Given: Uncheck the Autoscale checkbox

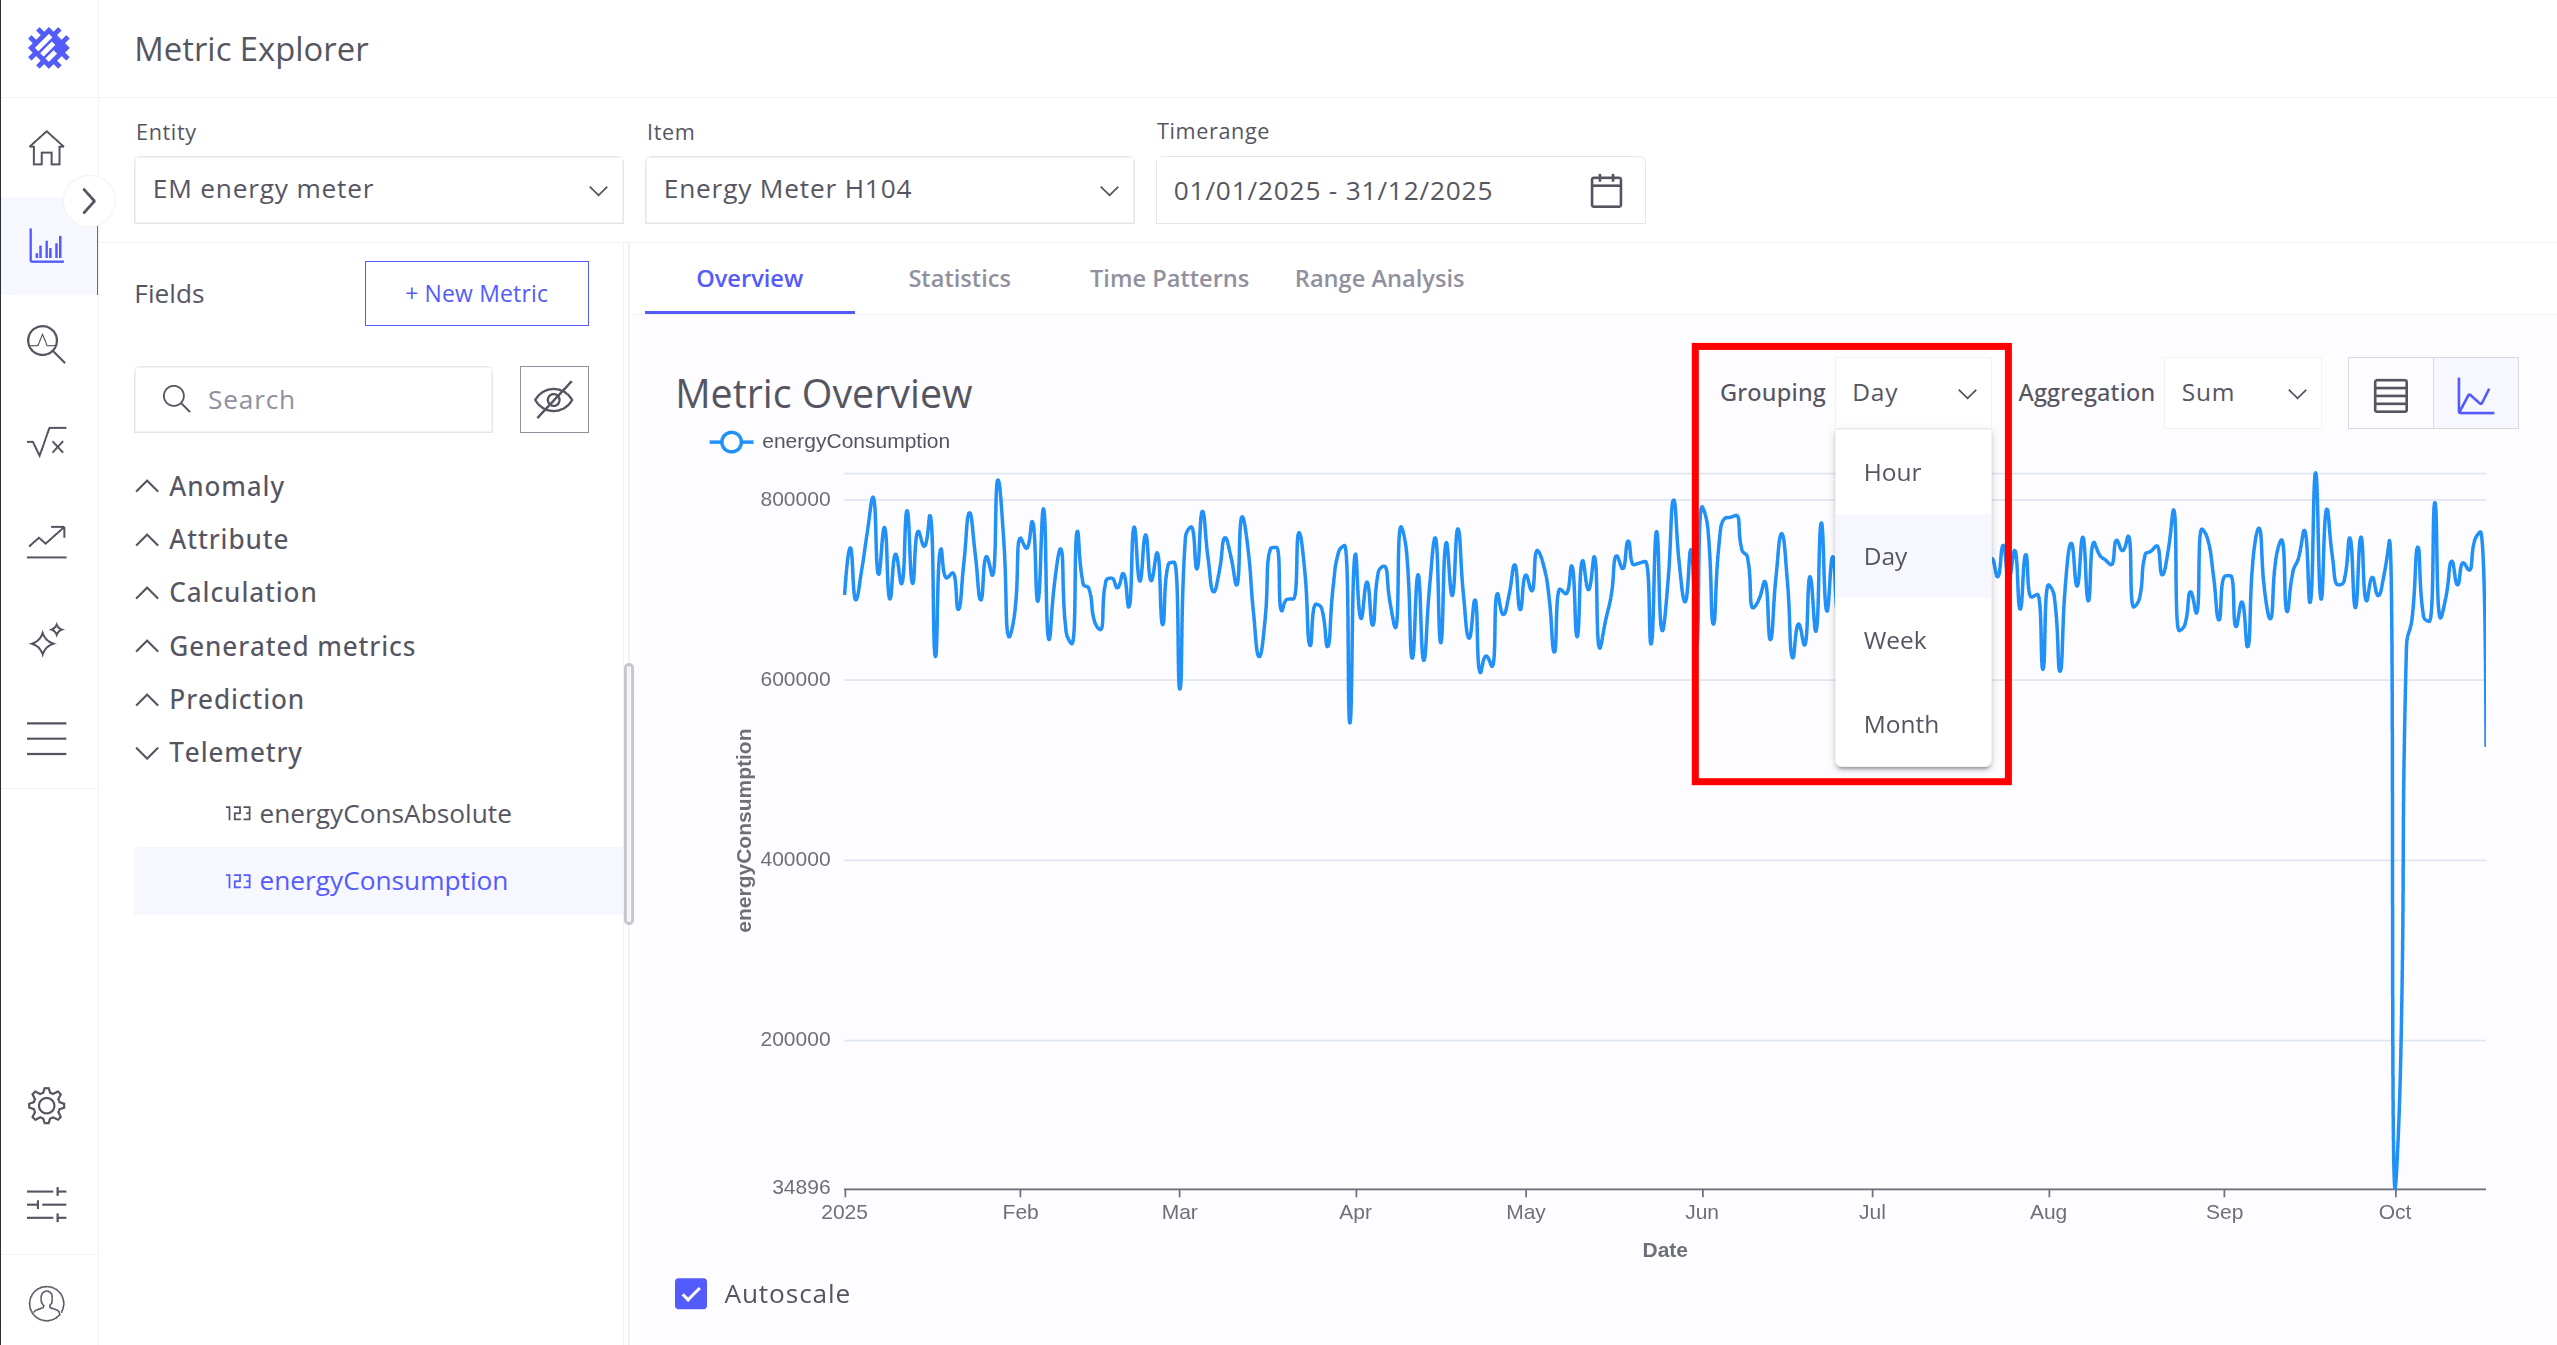Looking at the screenshot, I should click(x=691, y=1293).
